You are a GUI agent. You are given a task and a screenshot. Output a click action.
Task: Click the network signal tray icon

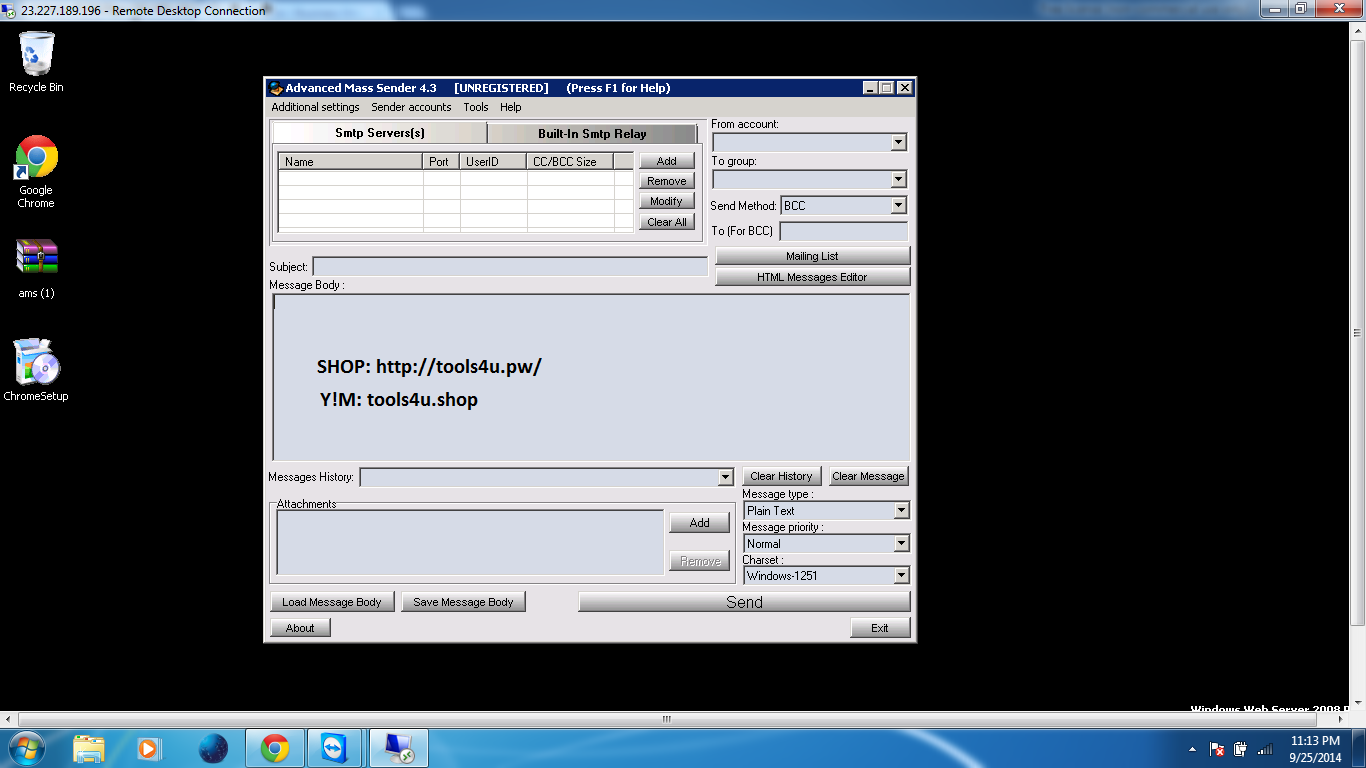coord(1265,749)
